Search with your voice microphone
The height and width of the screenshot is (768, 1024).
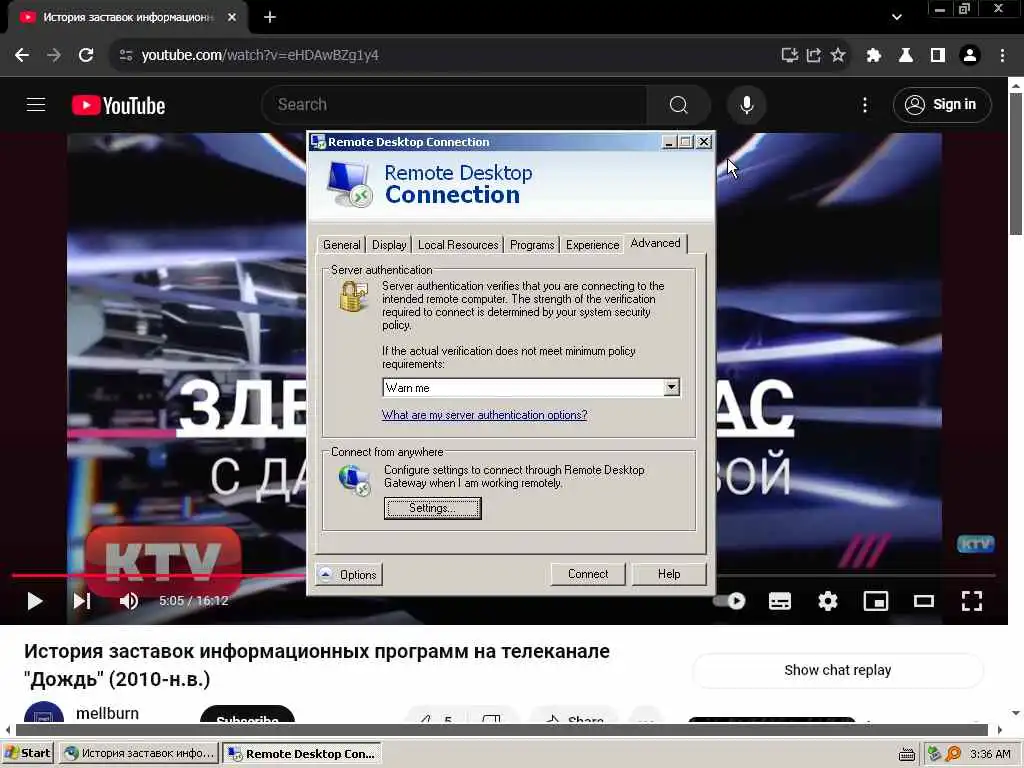coord(746,104)
